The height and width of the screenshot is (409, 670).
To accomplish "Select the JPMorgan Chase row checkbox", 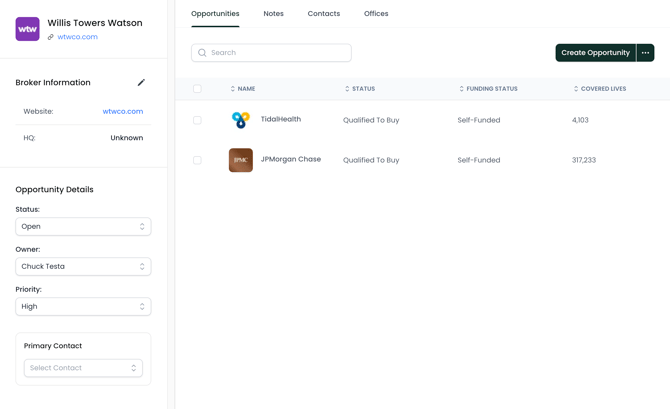I will tap(197, 160).
